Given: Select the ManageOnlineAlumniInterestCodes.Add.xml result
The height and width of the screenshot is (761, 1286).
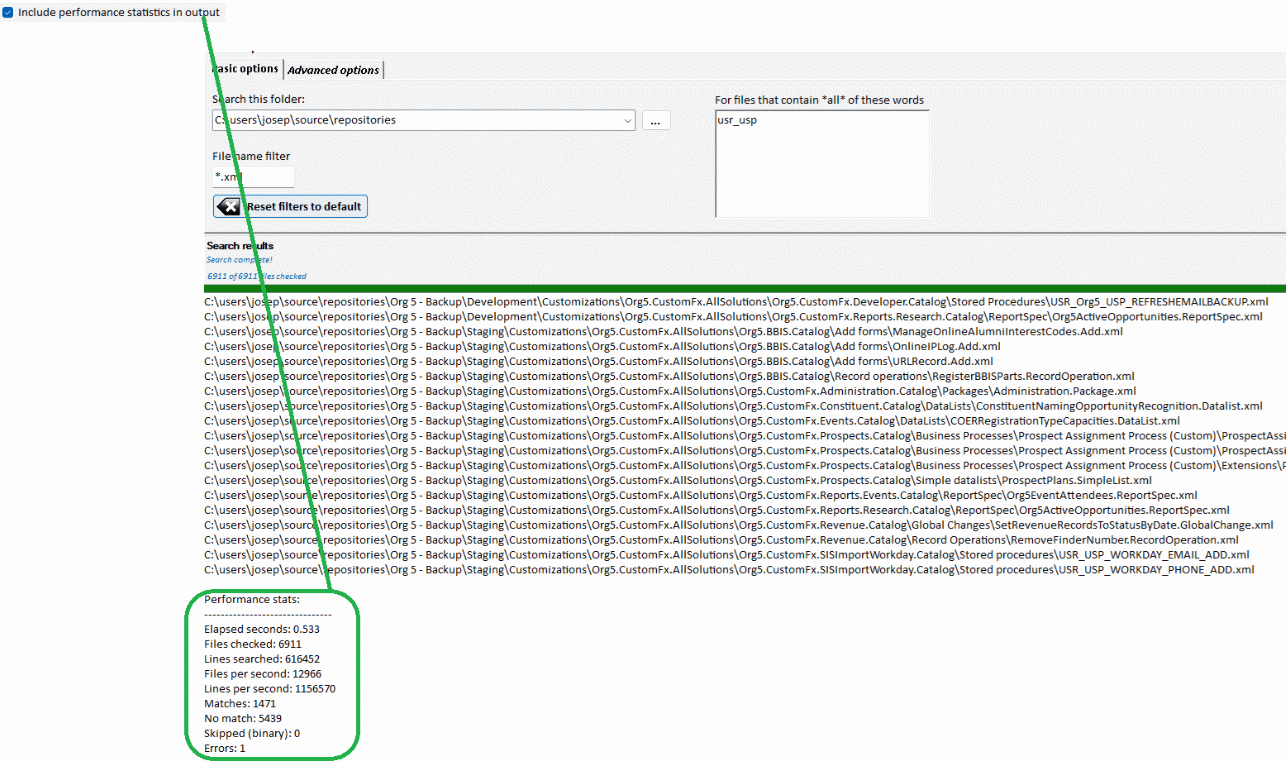Looking at the screenshot, I should pyautogui.click(x=663, y=331).
